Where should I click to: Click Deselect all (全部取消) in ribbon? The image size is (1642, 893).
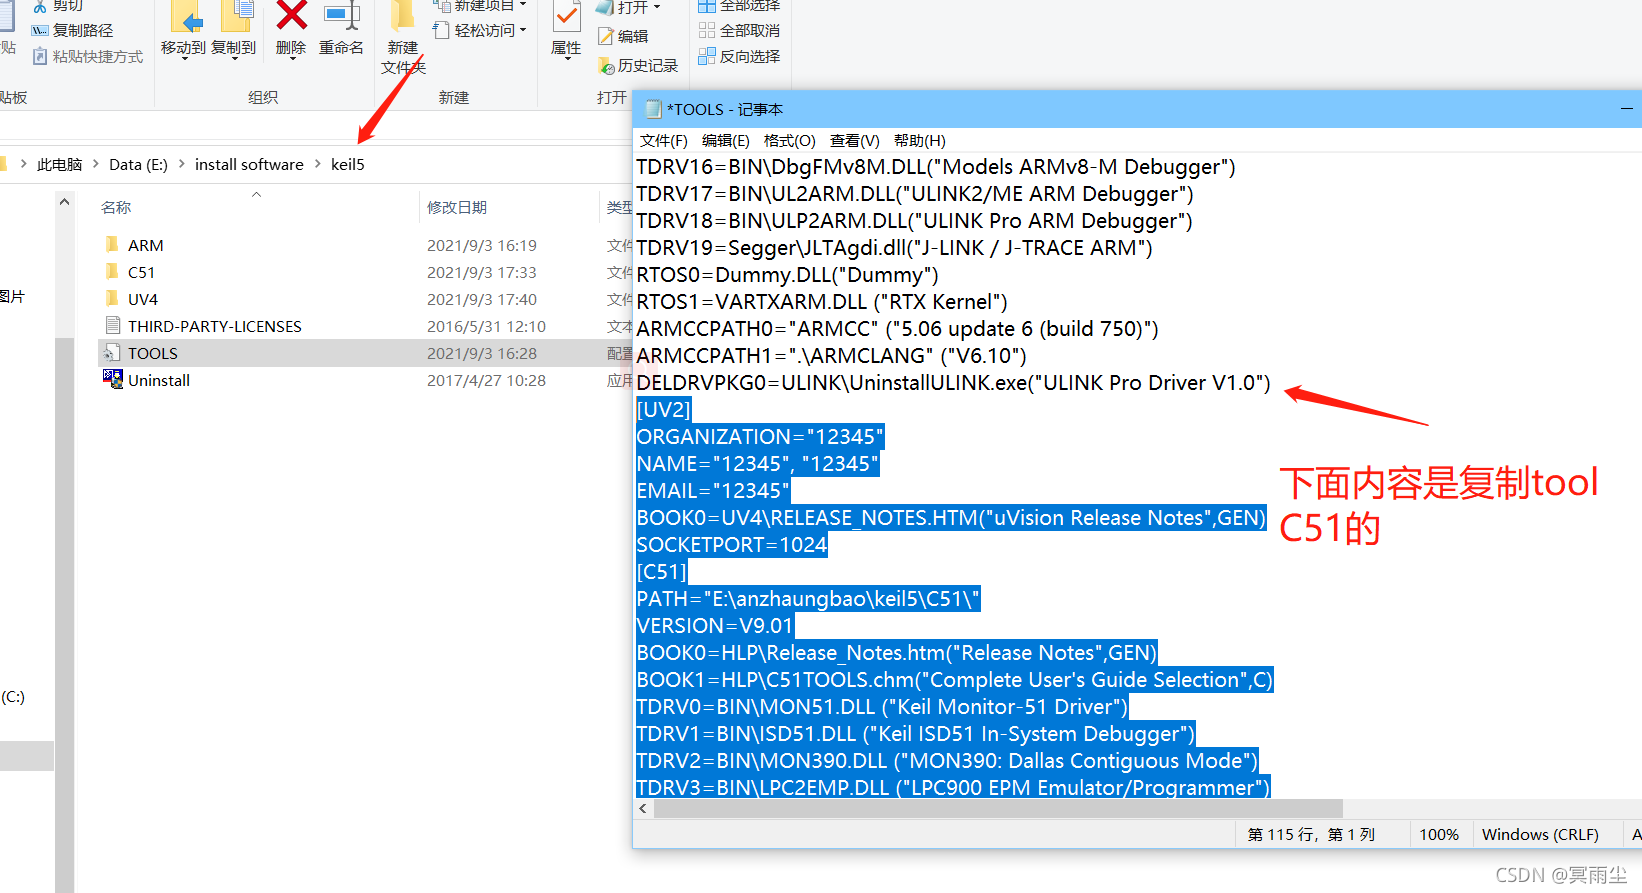coord(739,31)
